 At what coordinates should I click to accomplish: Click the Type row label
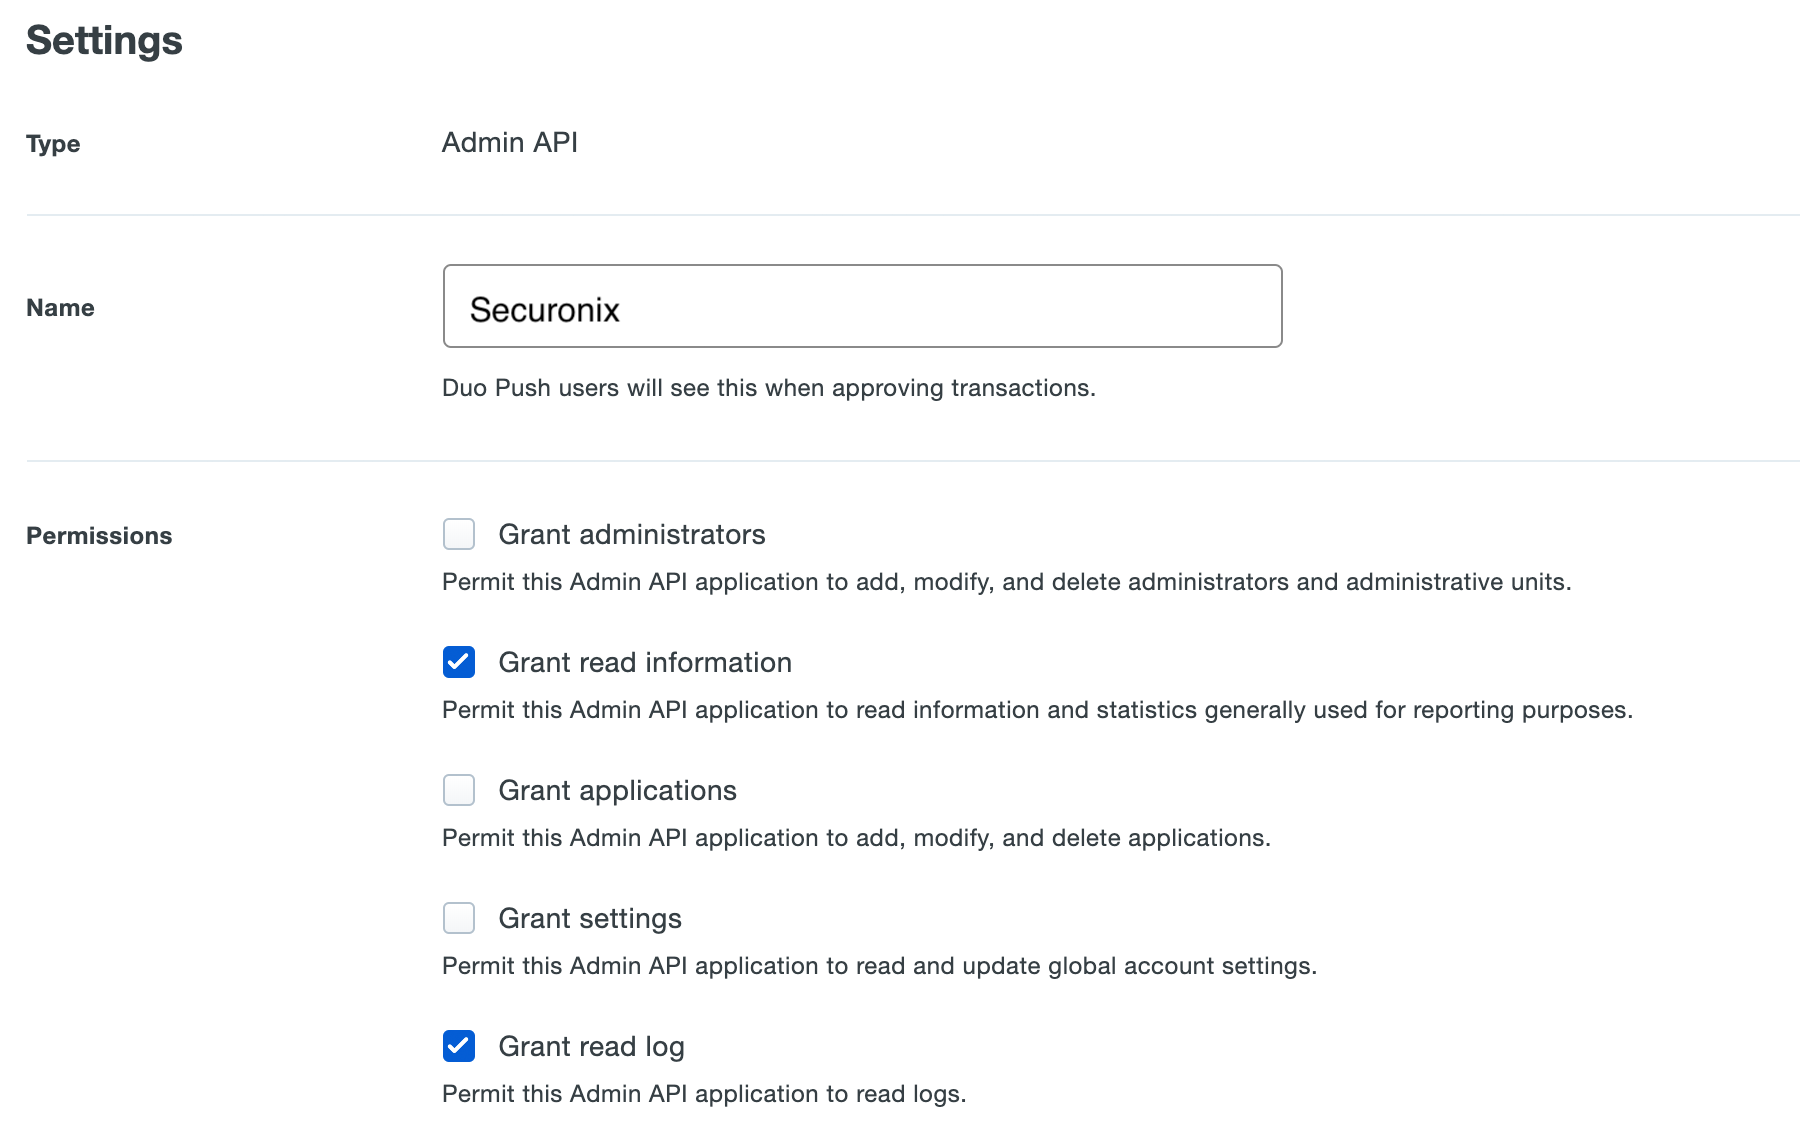point(53,144)
